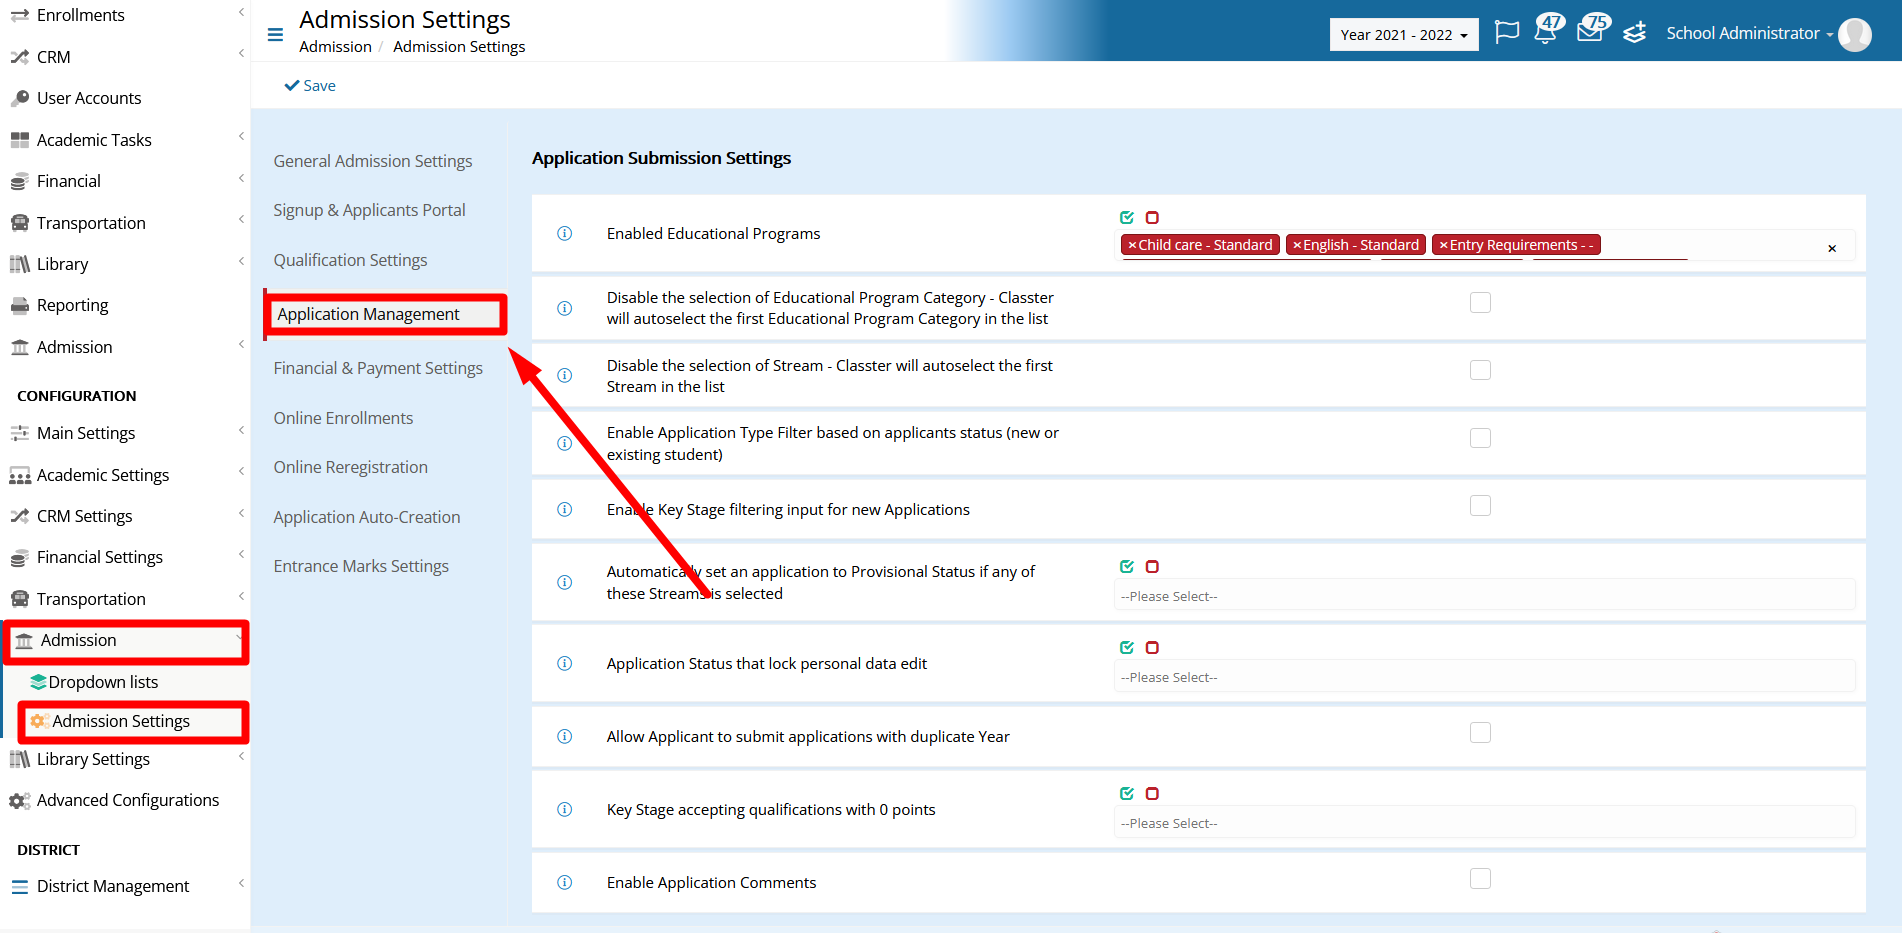The height and width of the screenshot is (933, 1902).
Task: Tick Disable selection of Educational Program Category
Action: click(1480, 302)
